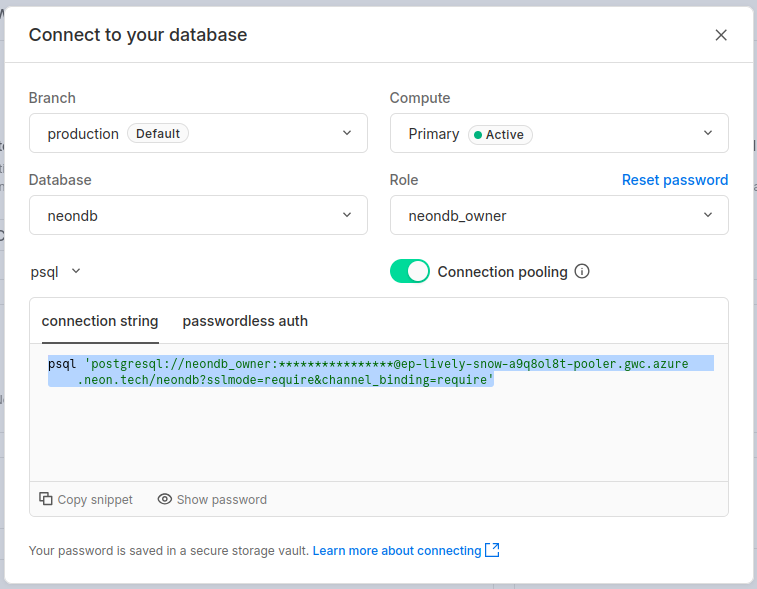Click the Show password eye icon
757x589 pixels.
(165, 499)
